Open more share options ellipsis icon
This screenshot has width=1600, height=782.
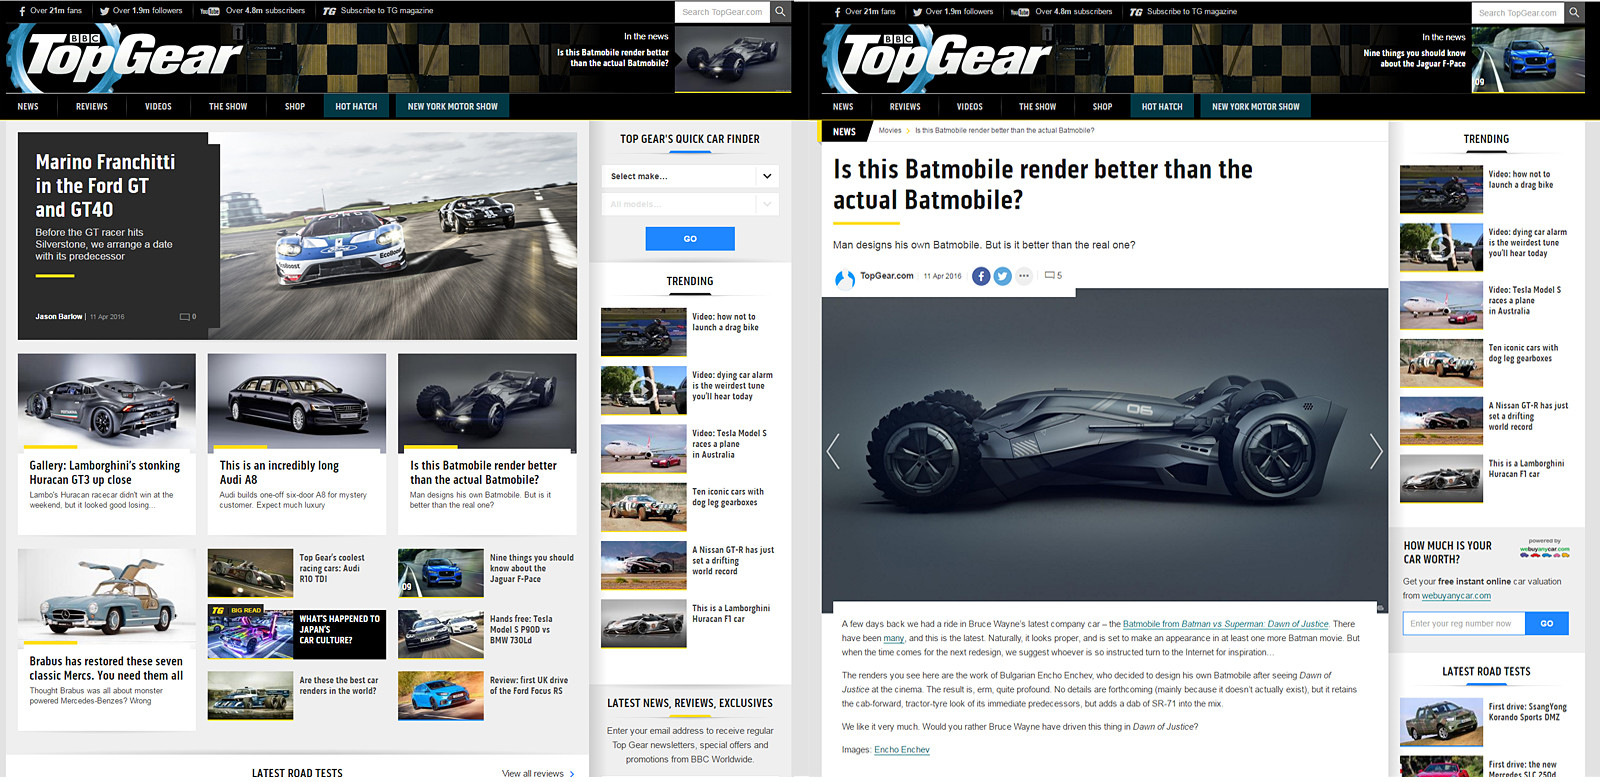(x=1024, y=276)
